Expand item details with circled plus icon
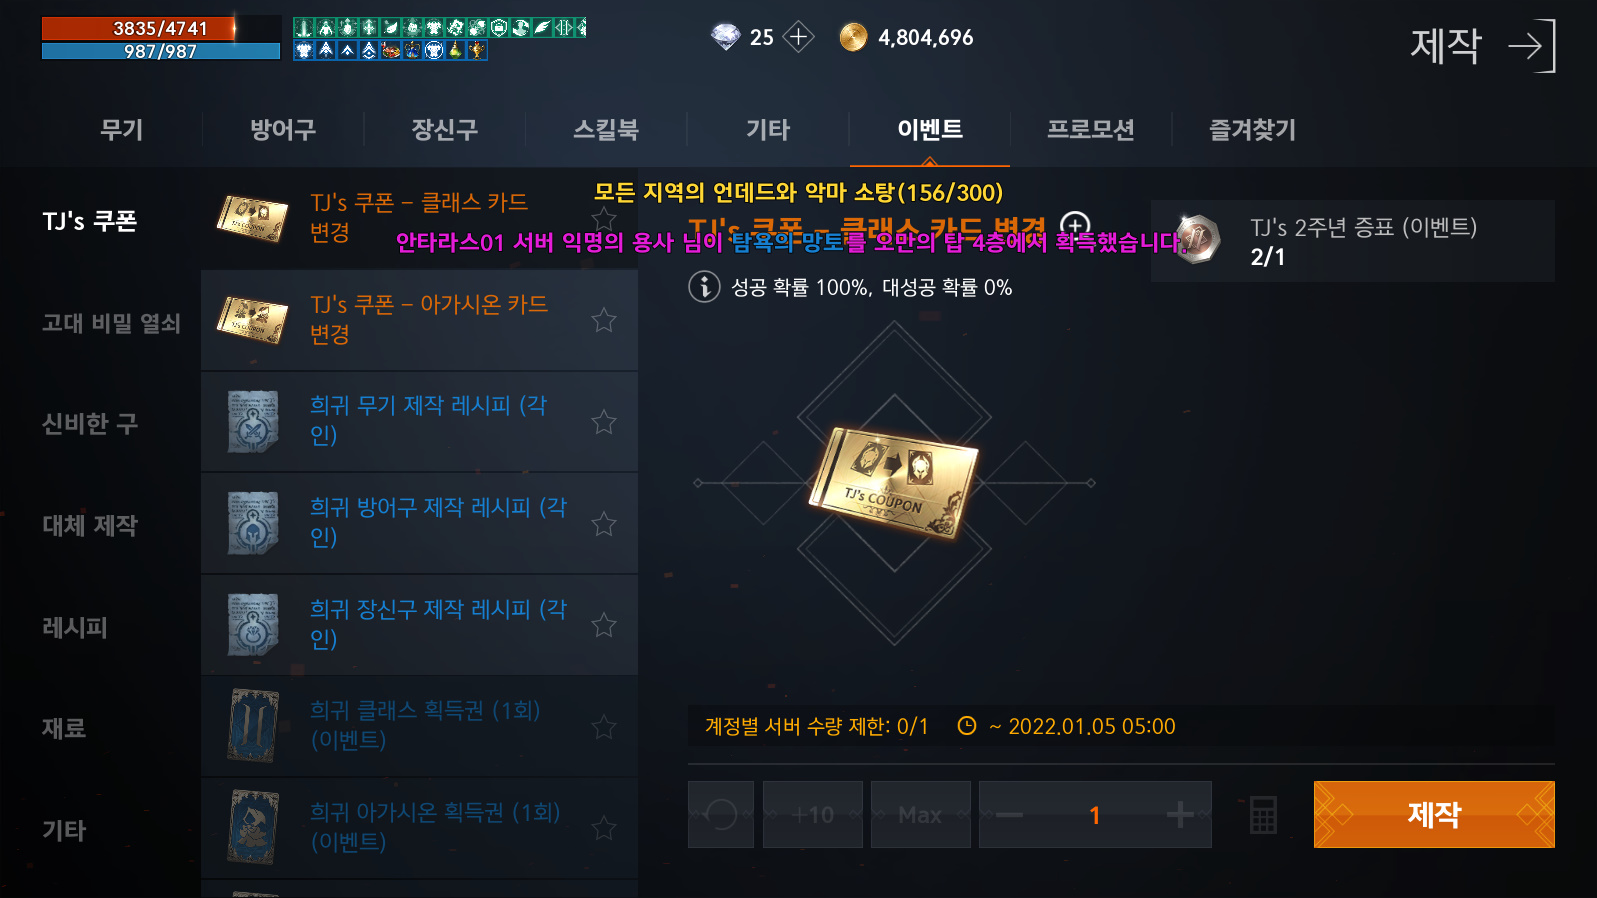Screen dimensions: 1597x898 pos(1075,225)
